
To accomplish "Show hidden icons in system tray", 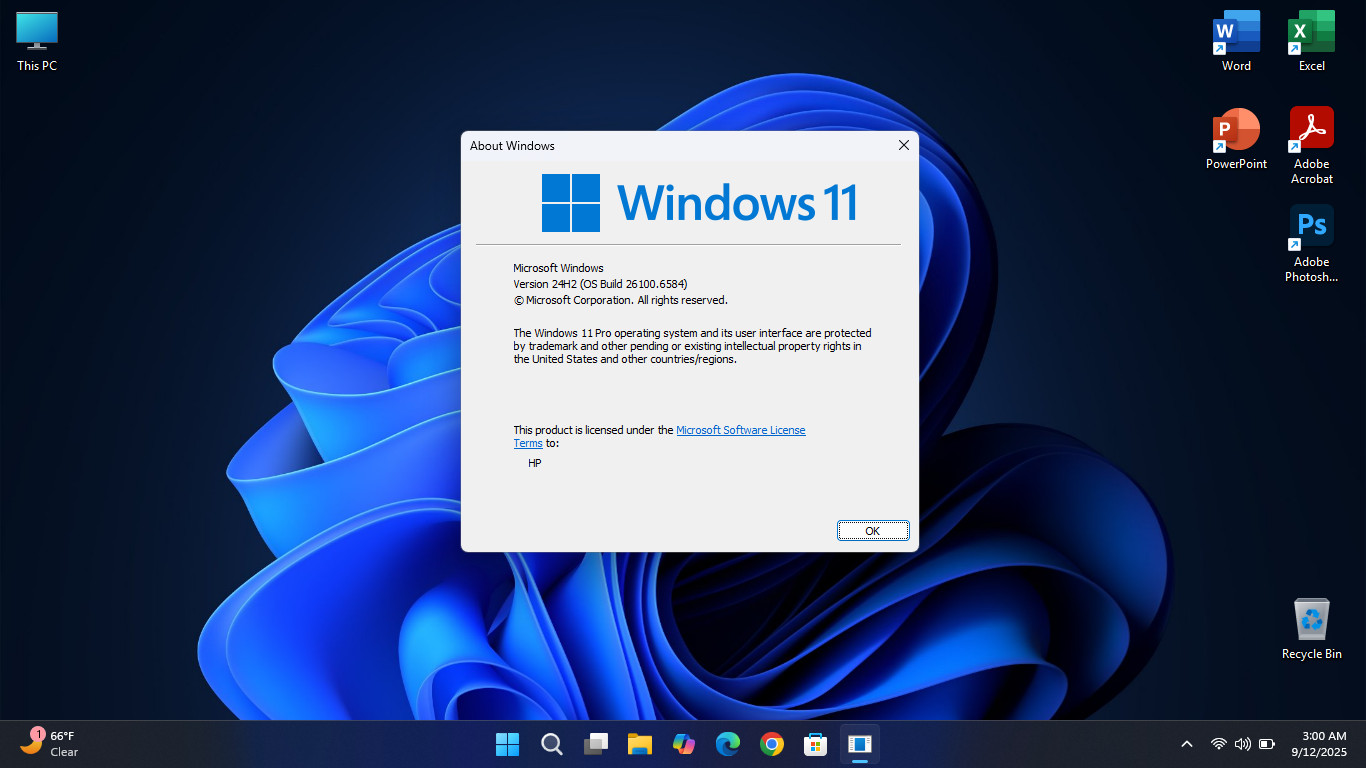I will click(1187, 744).
